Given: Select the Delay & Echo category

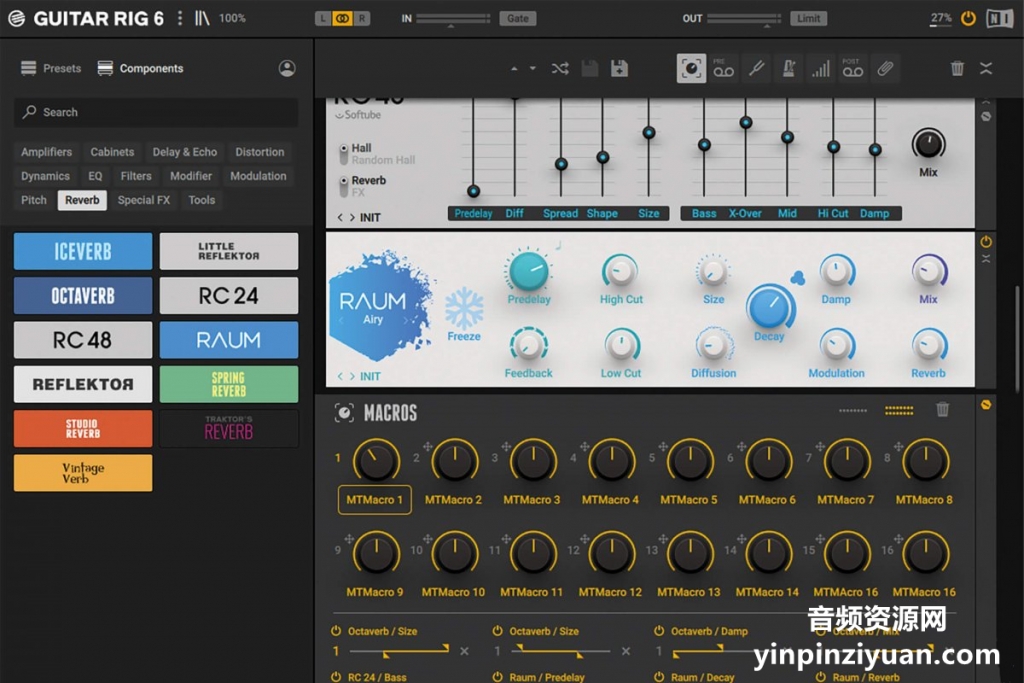Looking at the screenshot, I should tap(184, 152).
